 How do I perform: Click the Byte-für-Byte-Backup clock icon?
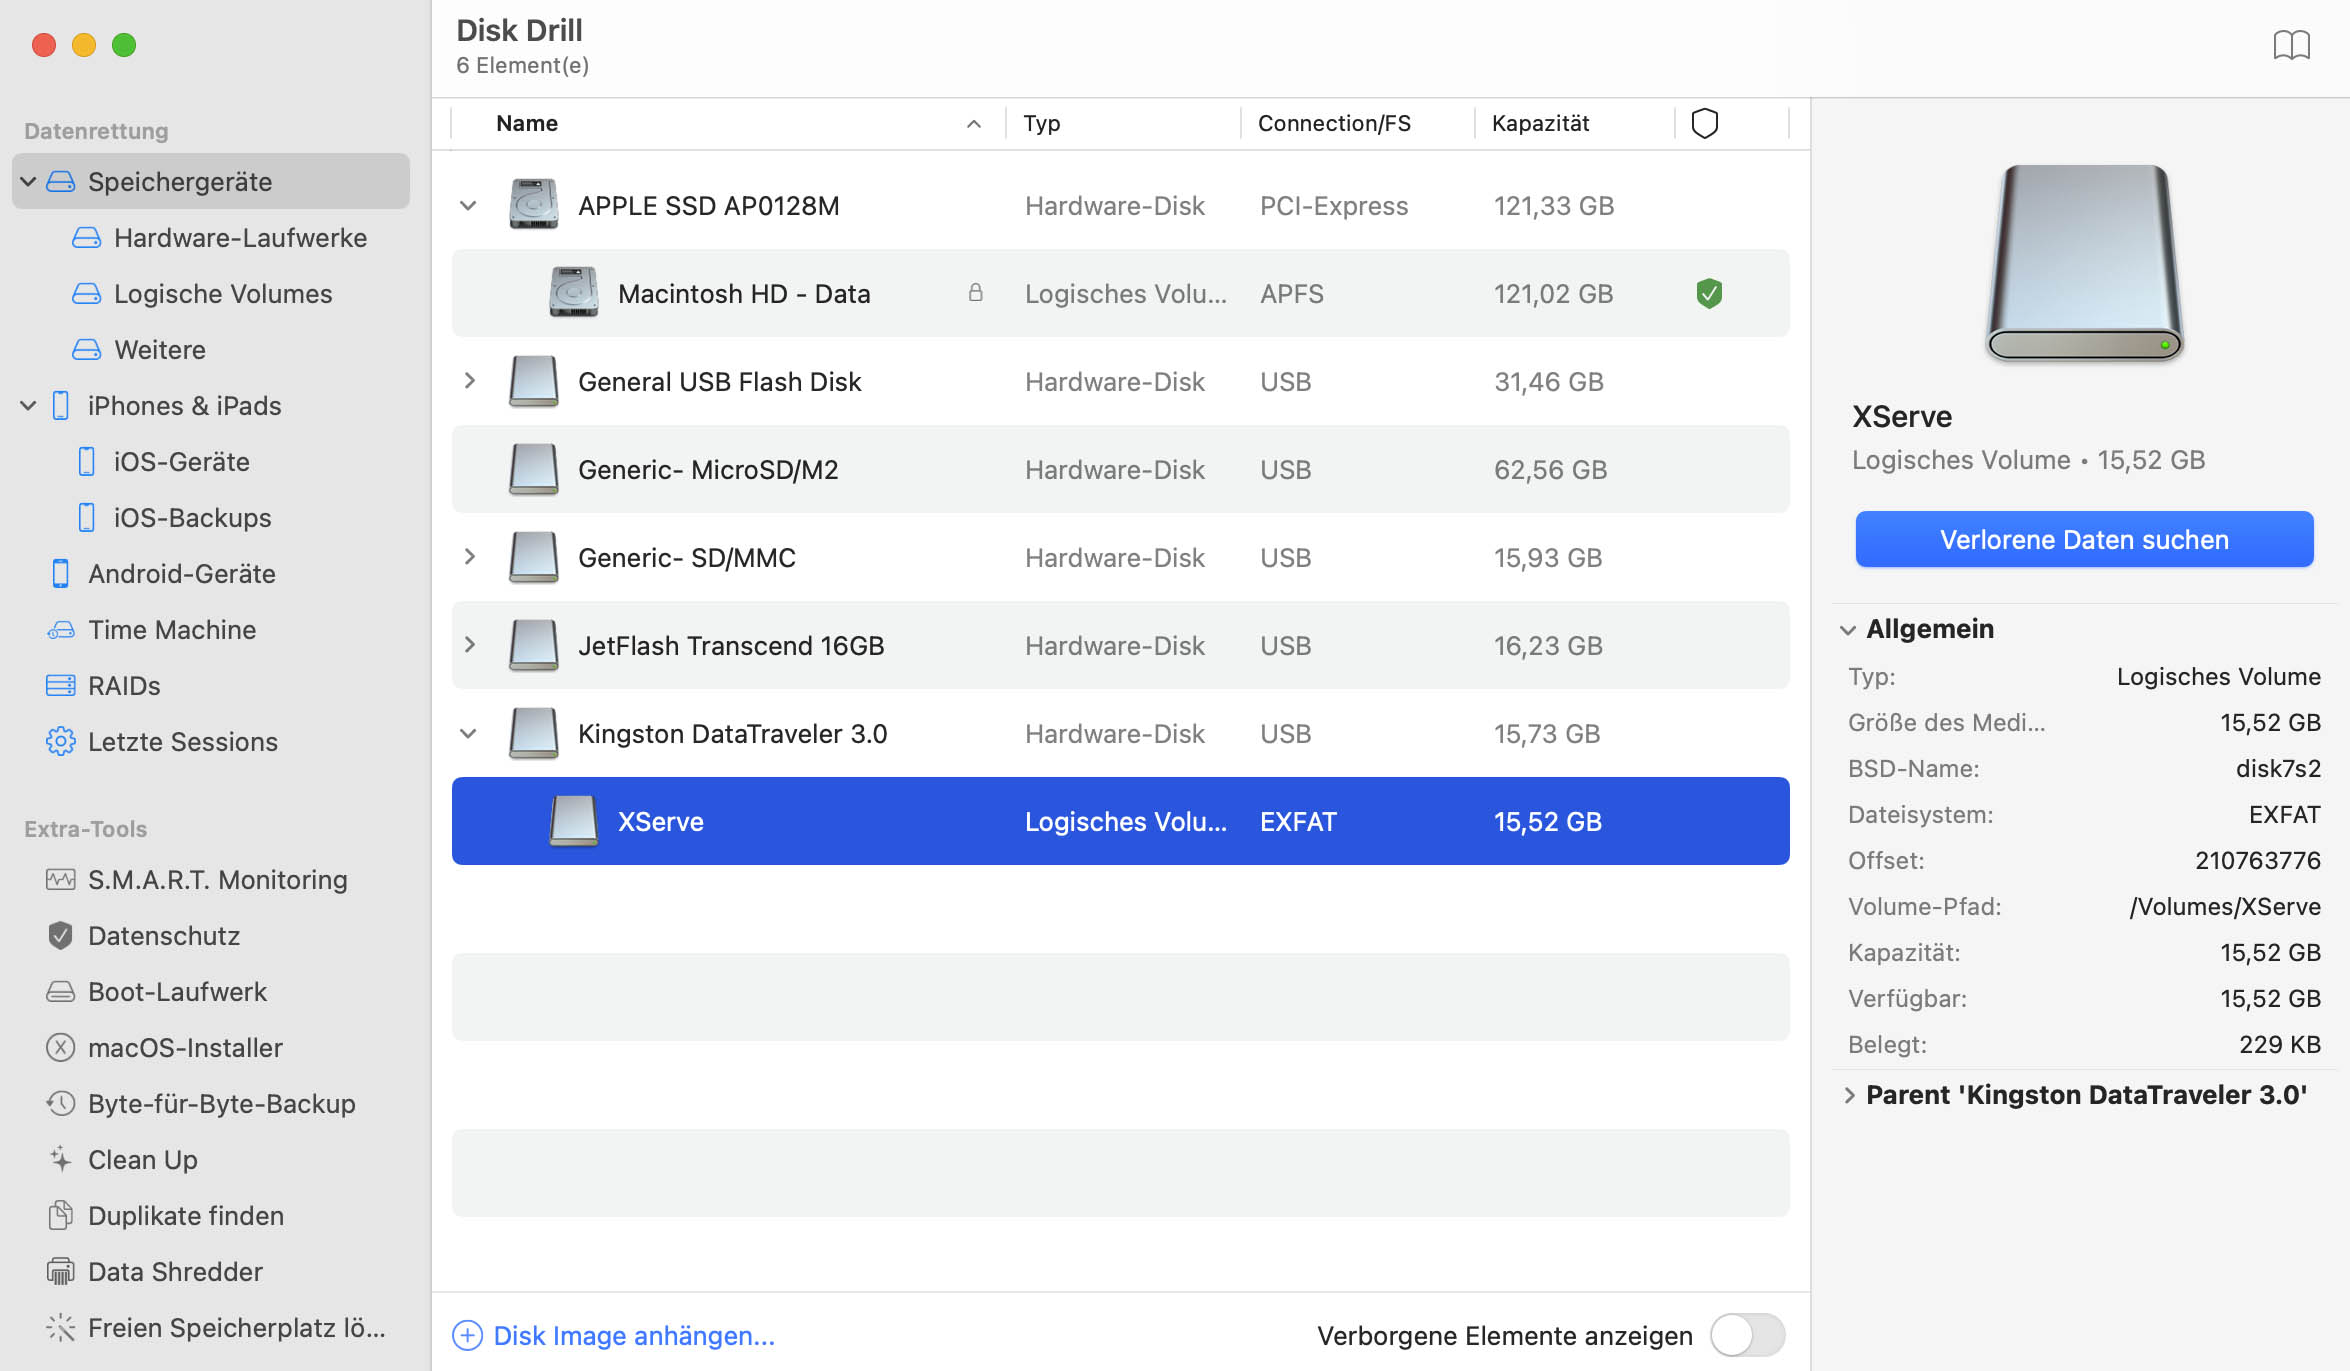(x=61, y=1103)
